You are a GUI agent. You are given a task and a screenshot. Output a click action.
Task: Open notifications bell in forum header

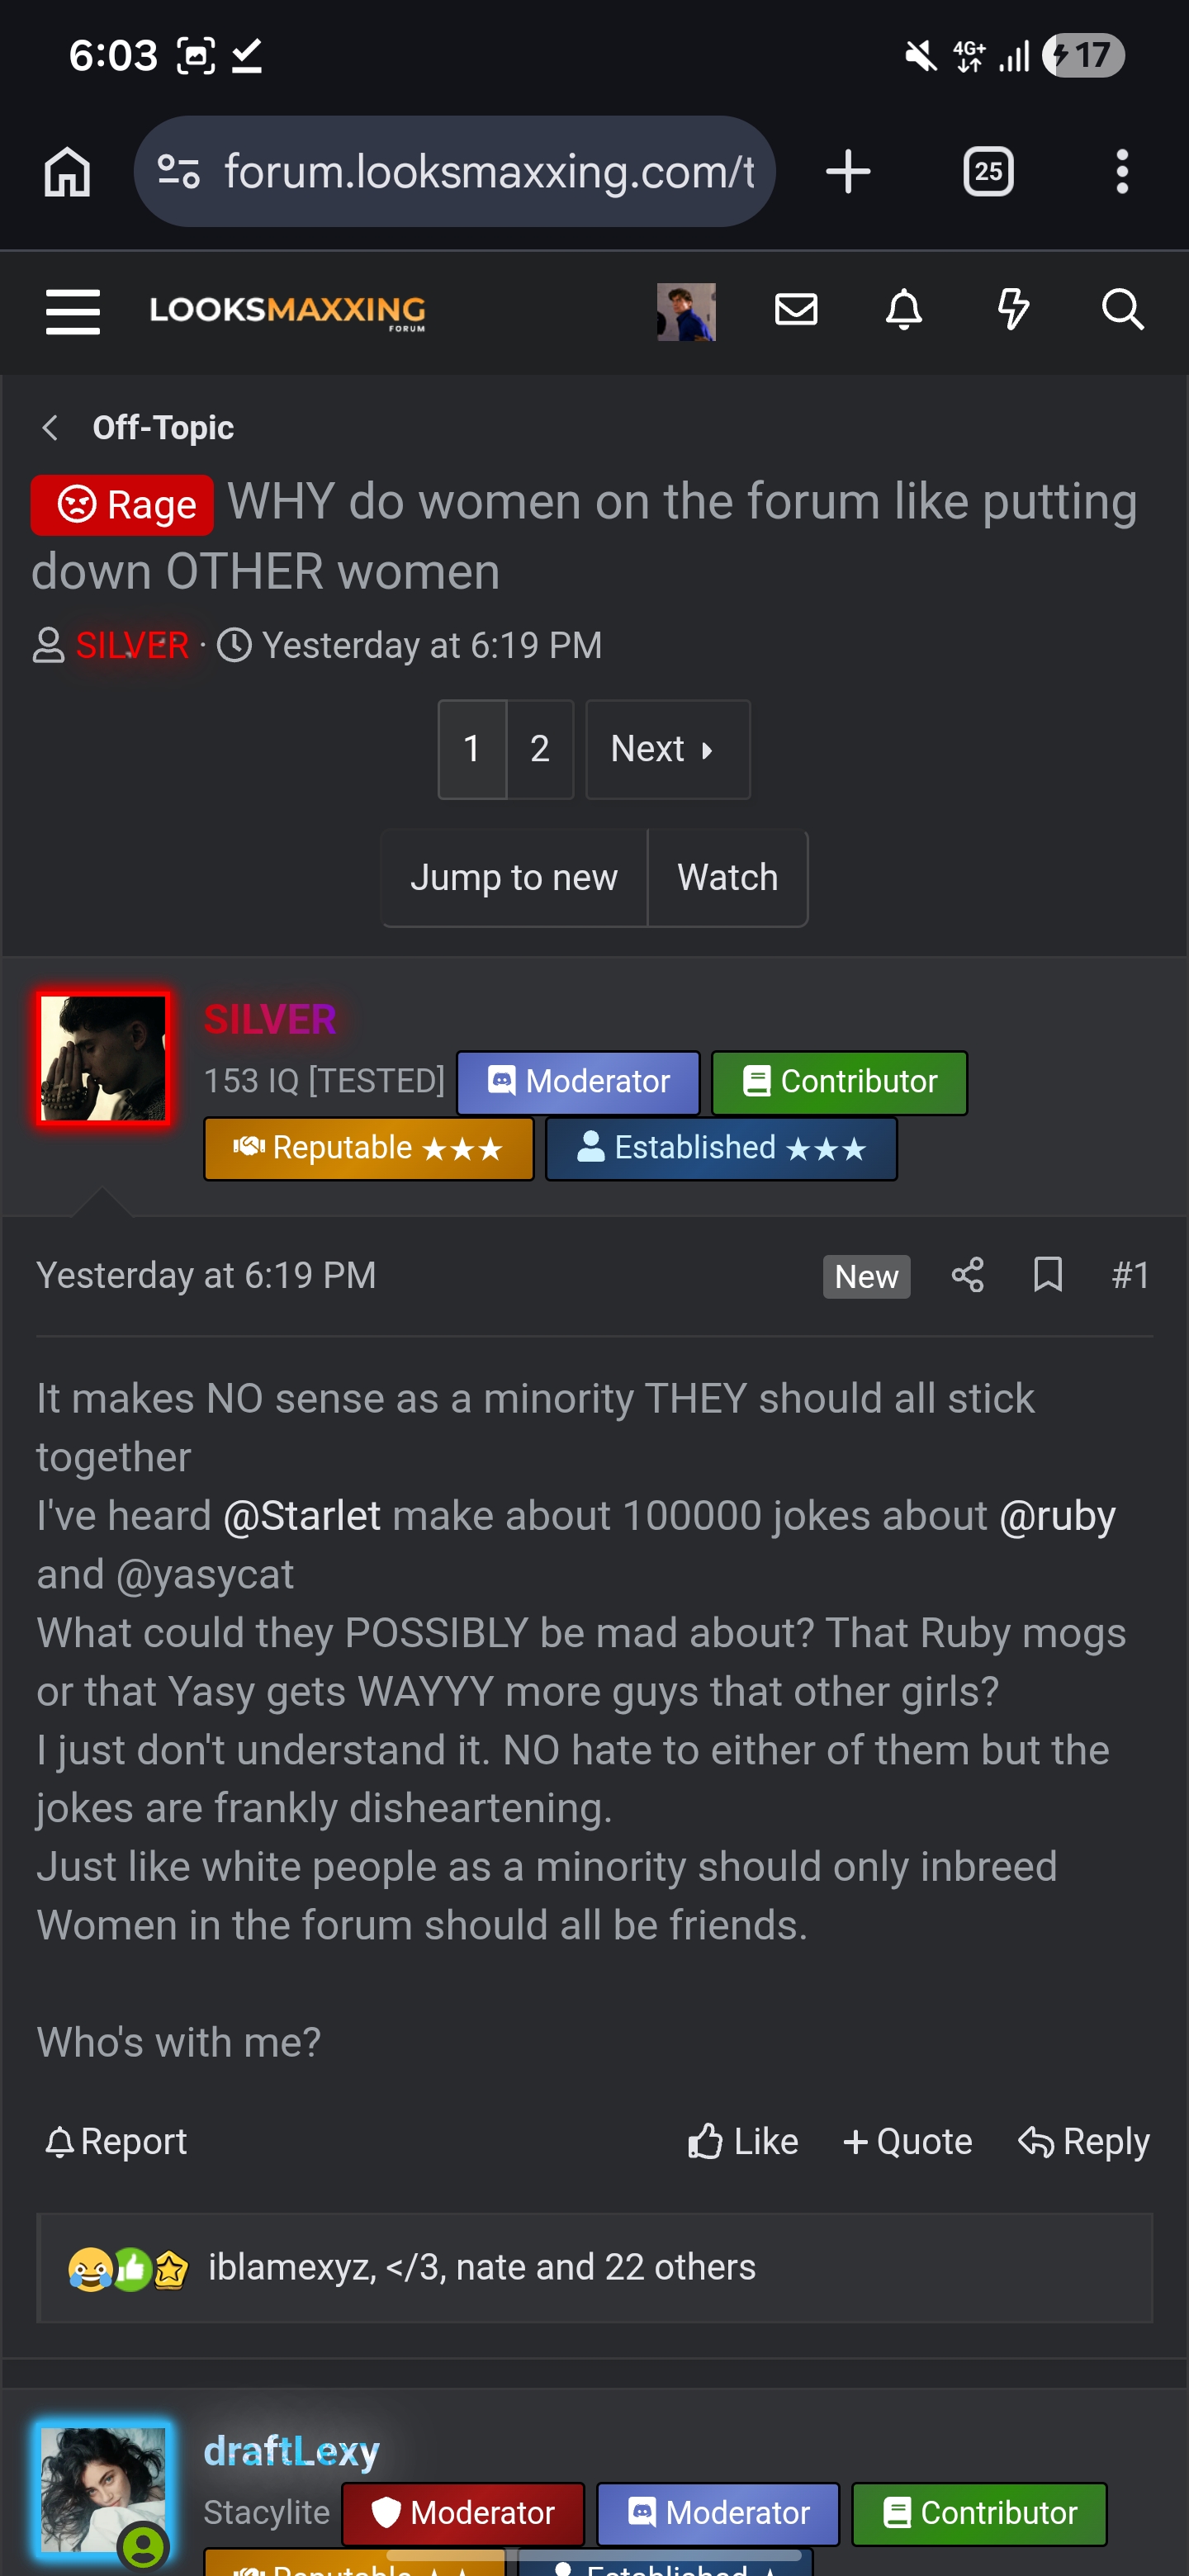(x=904, y=310)
